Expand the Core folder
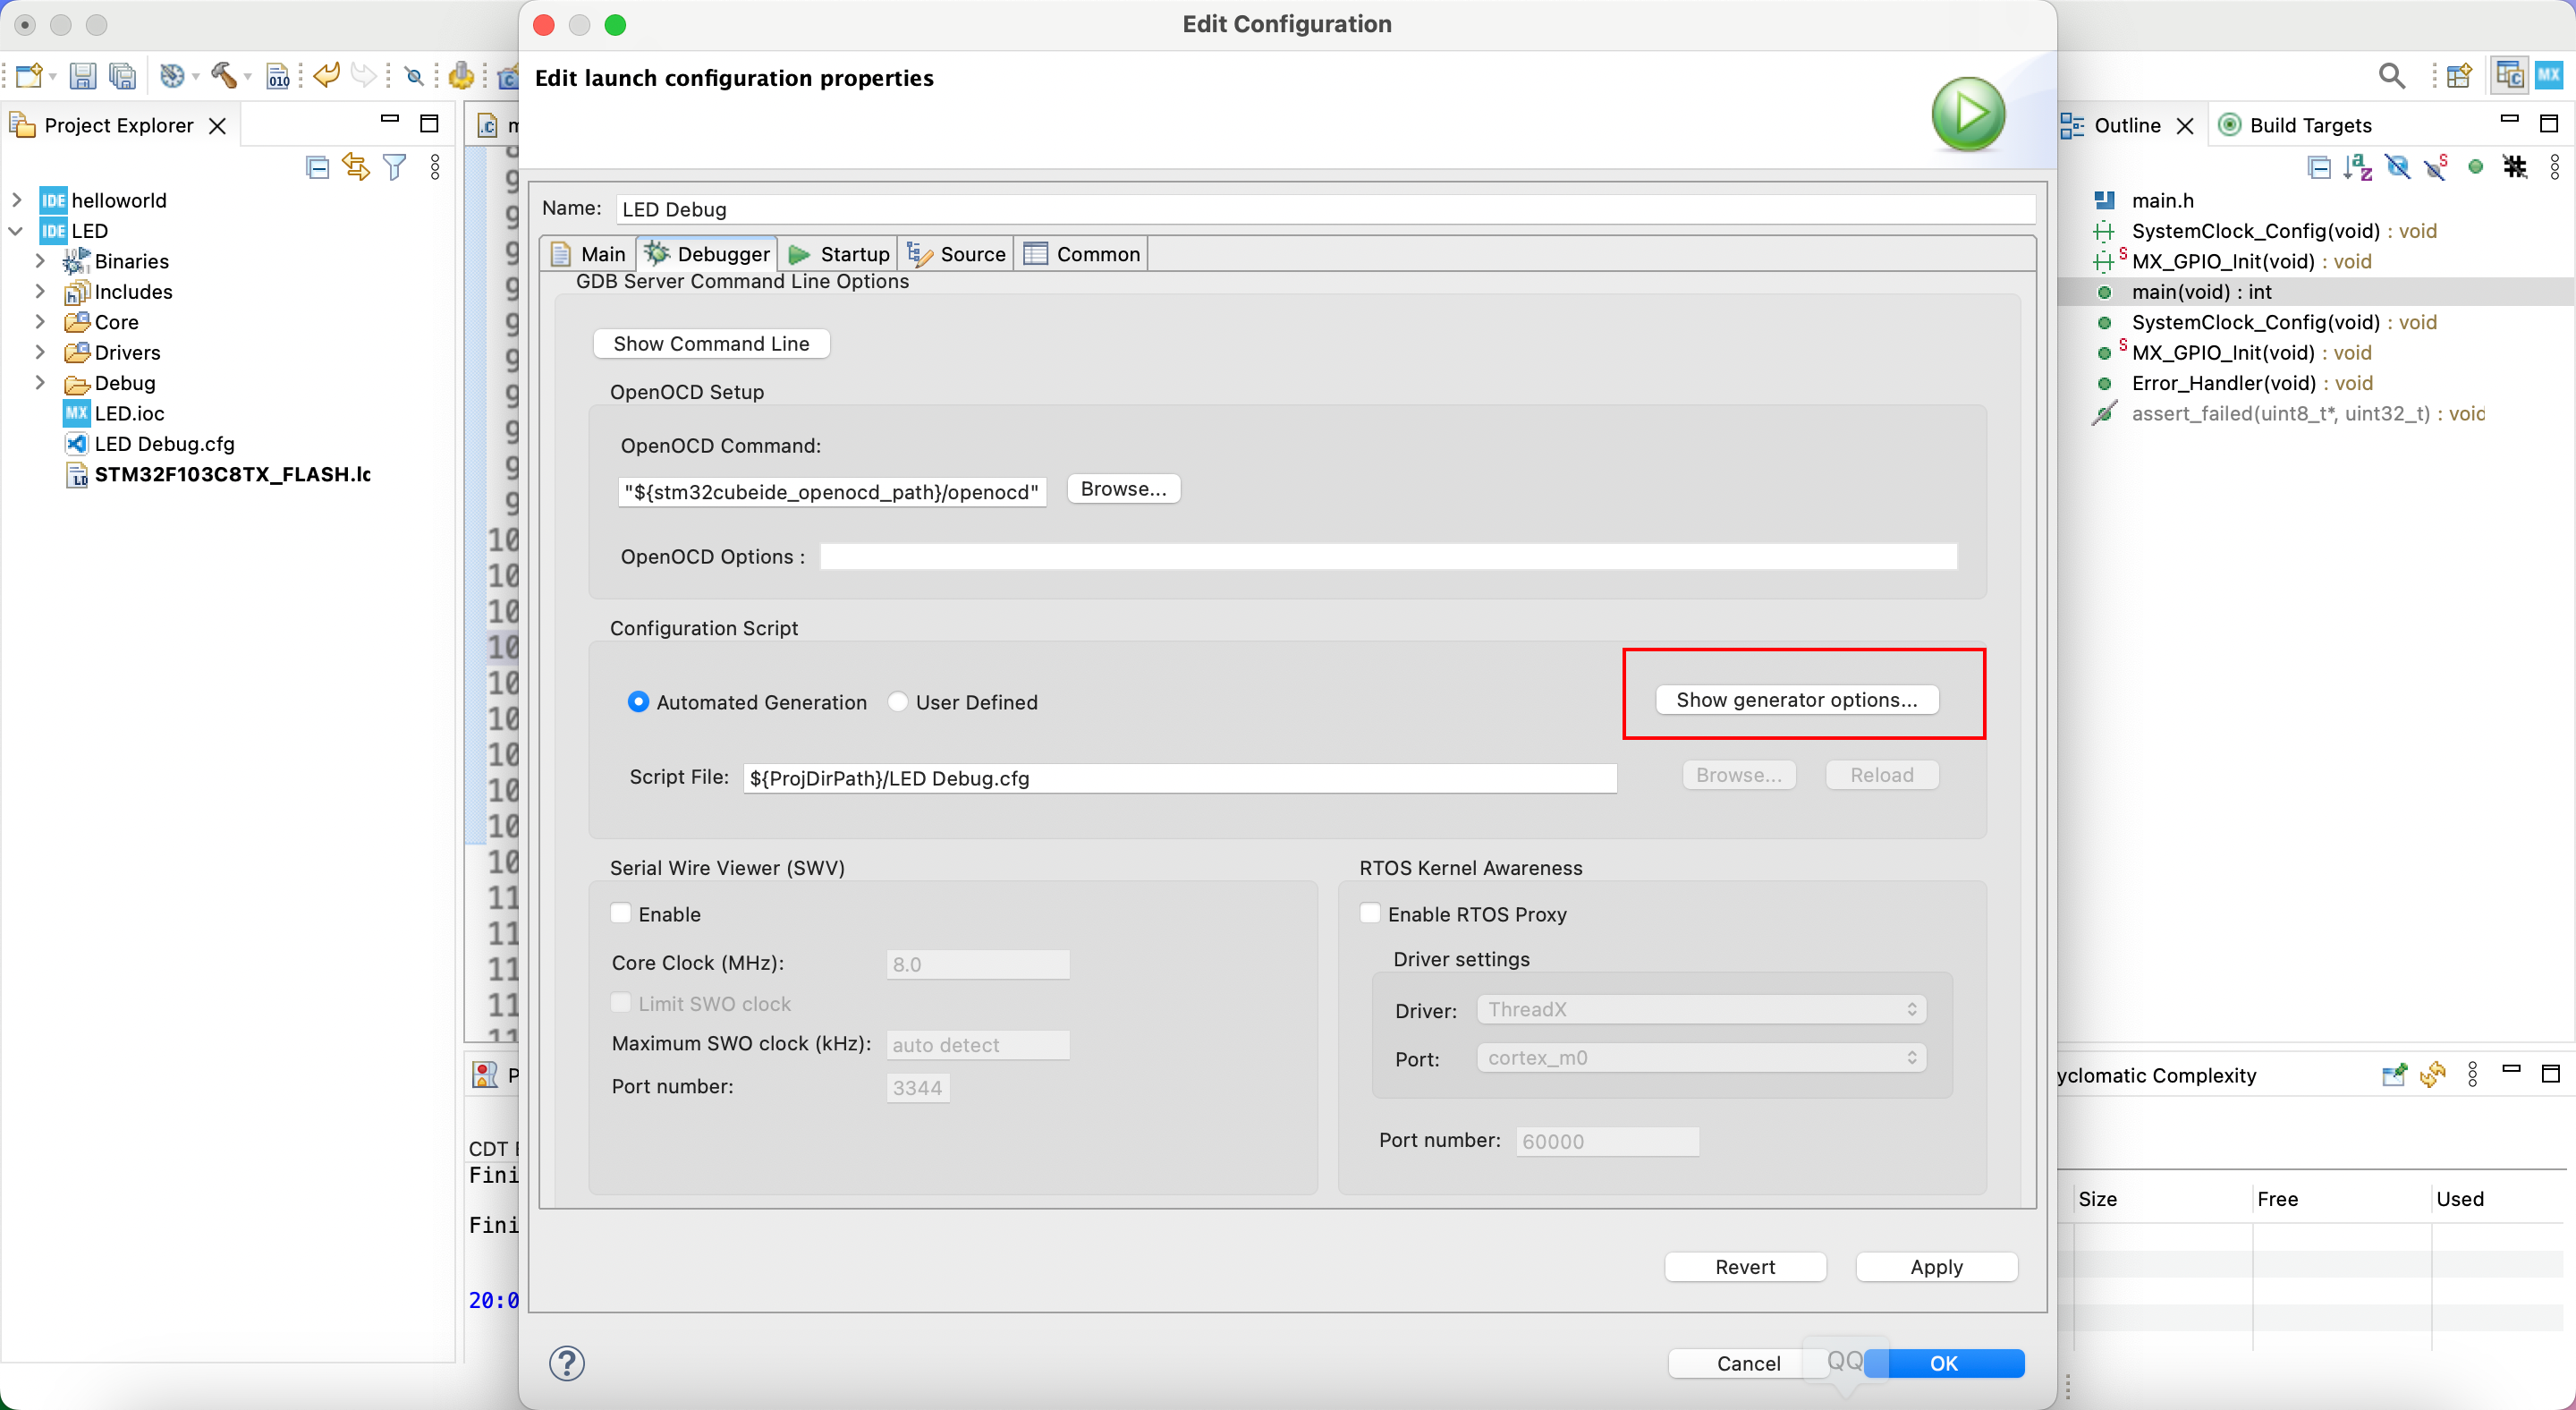 [40, 322]
